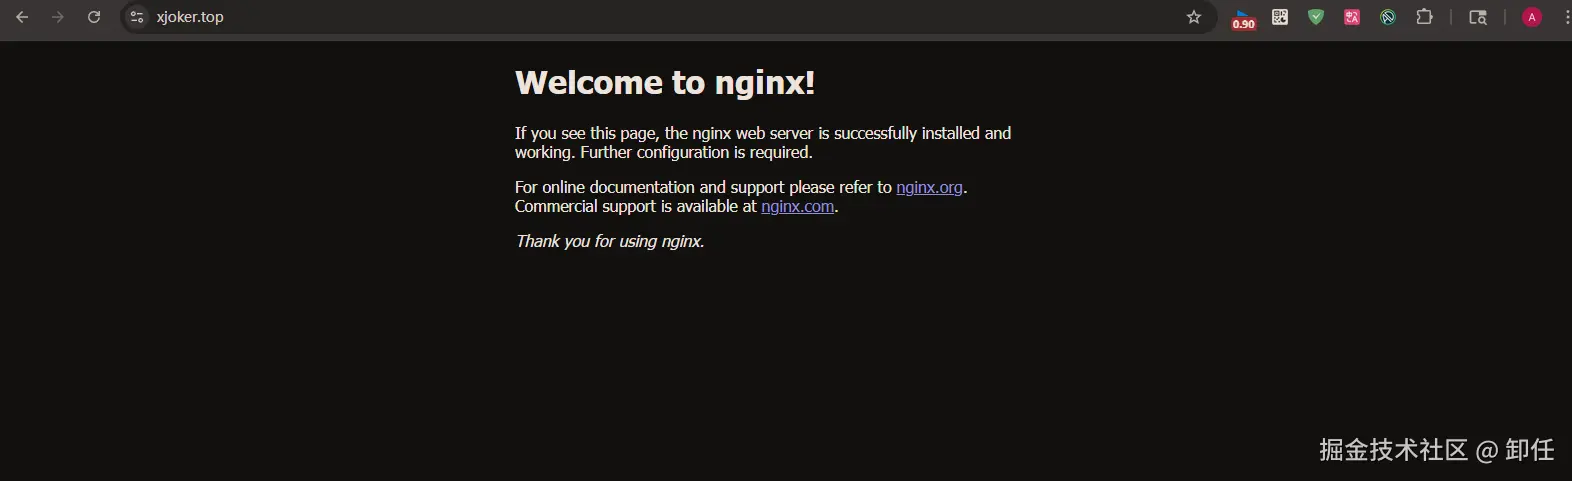Go back to the previous page
The height and width of the screenshot is (481, 1572).
(x=22, y=17)
